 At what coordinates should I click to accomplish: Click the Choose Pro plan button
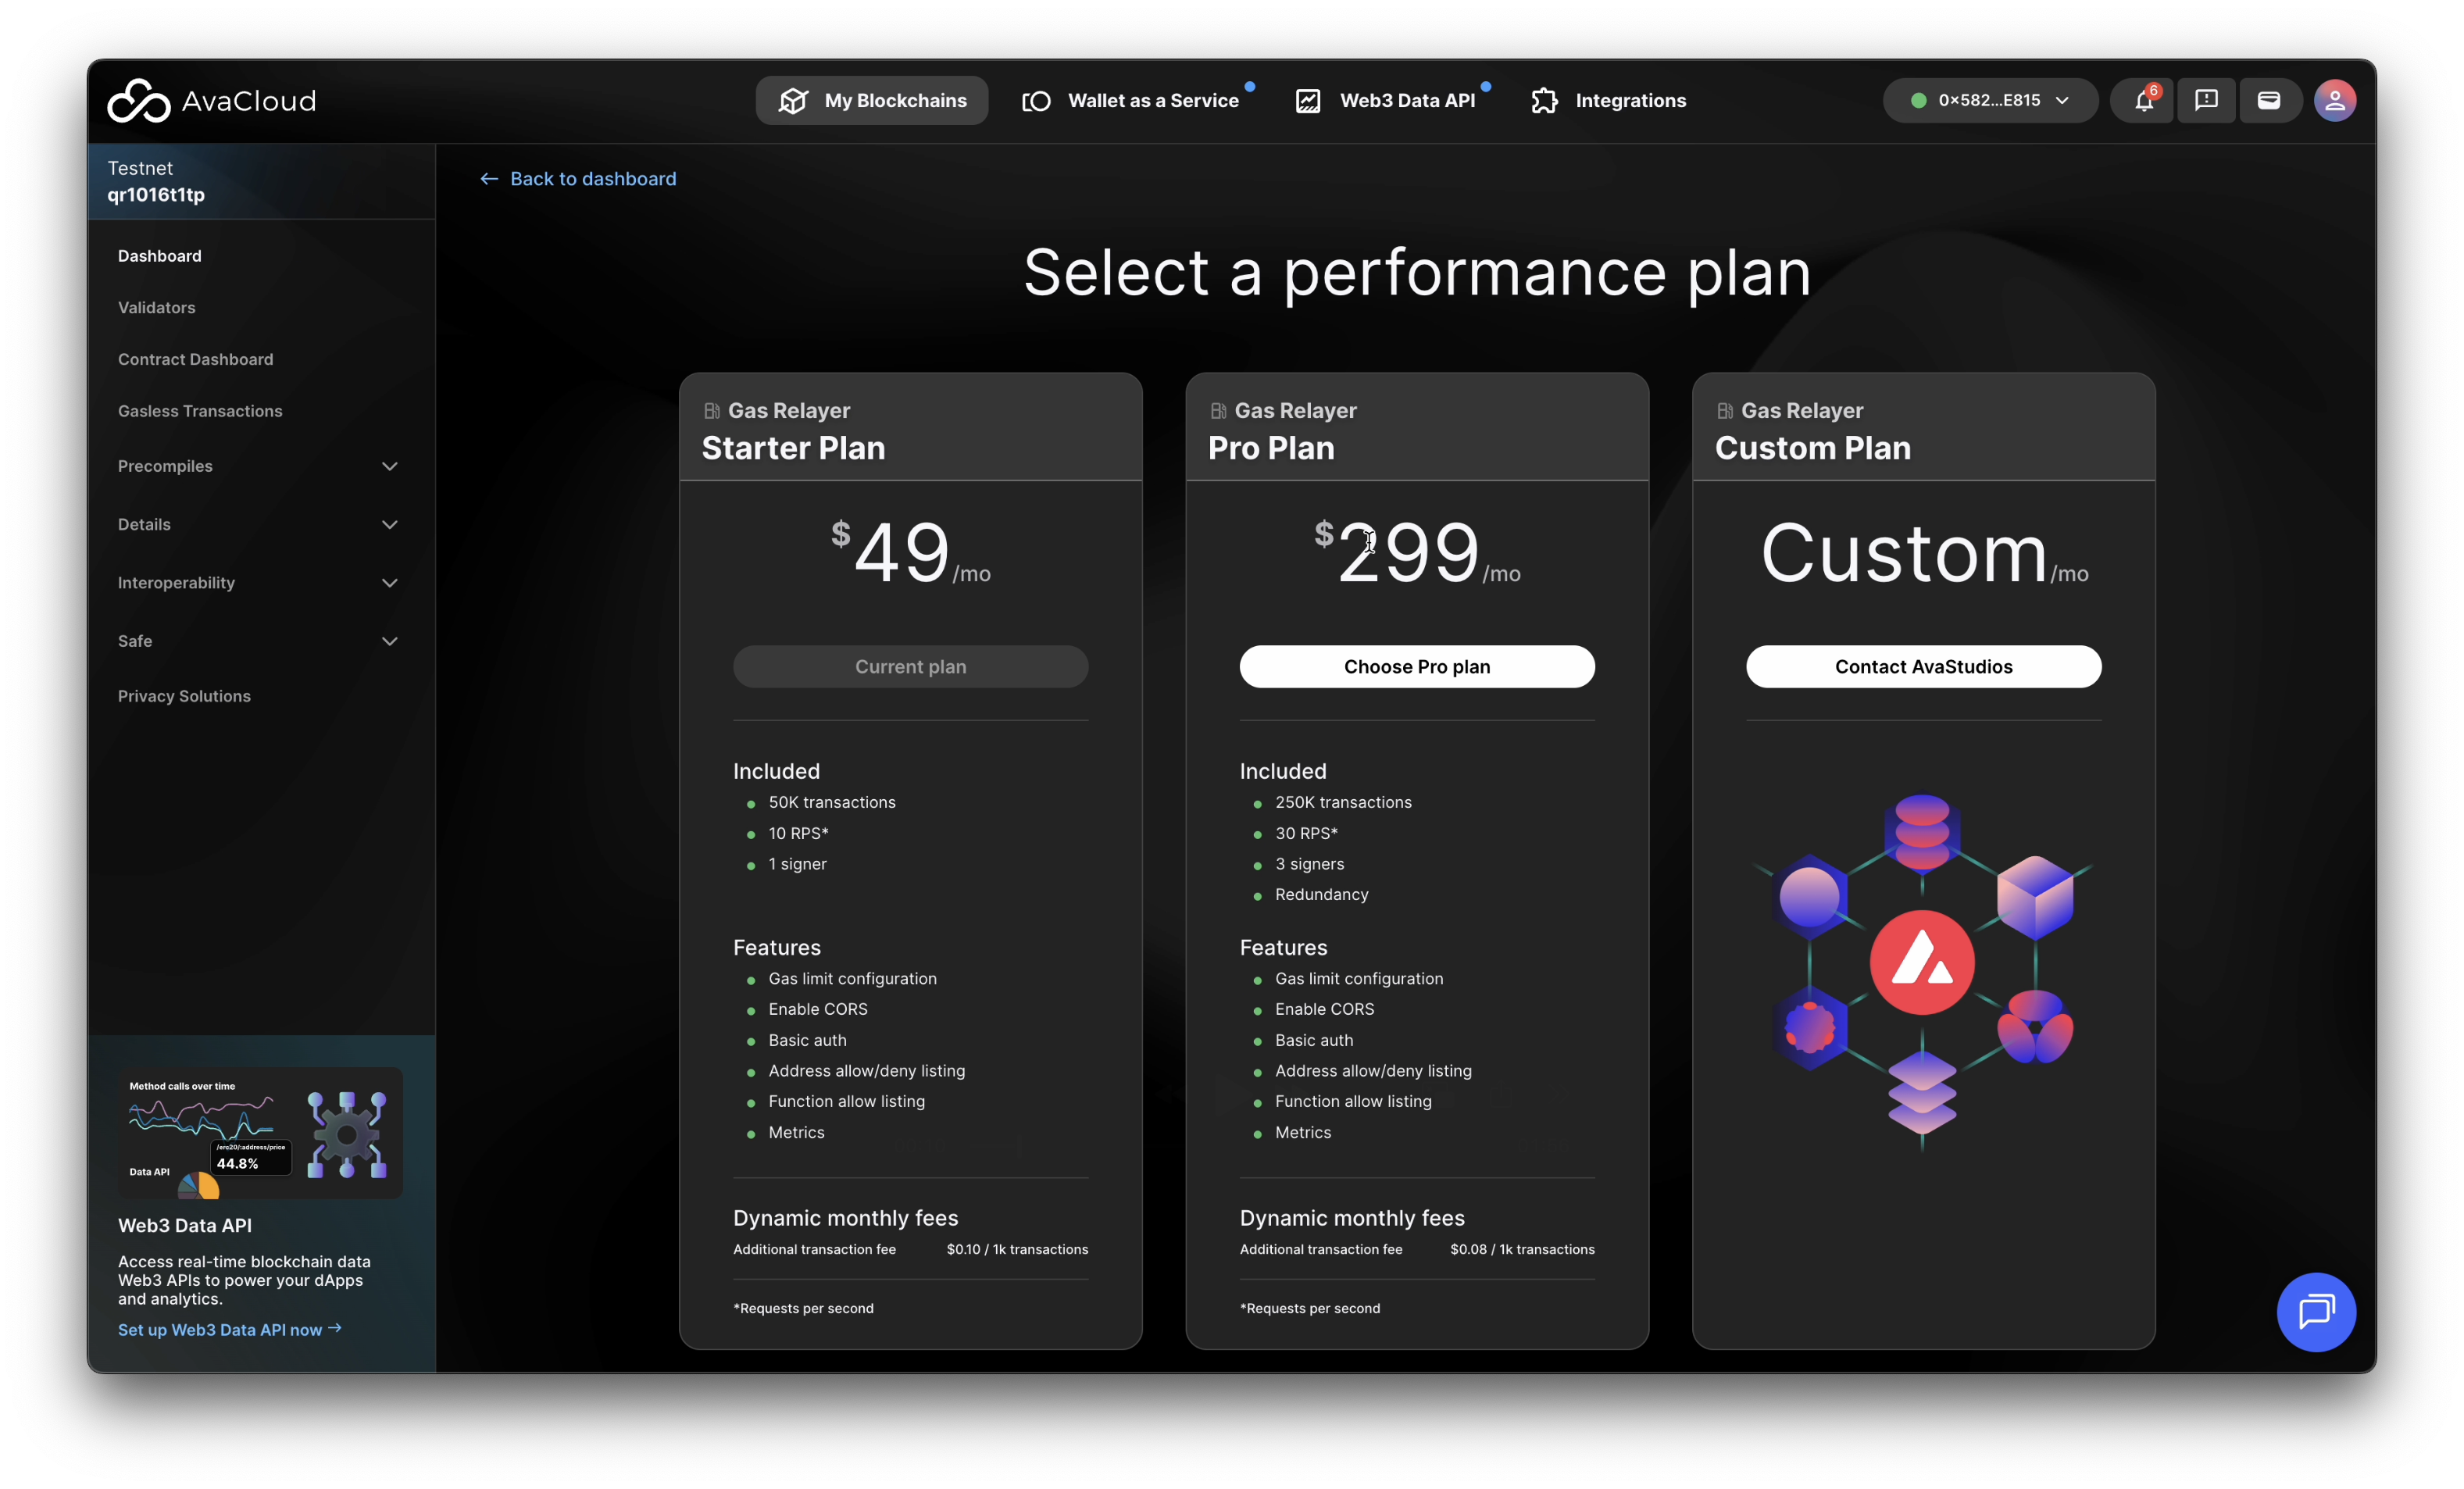tap(1416, 666)
